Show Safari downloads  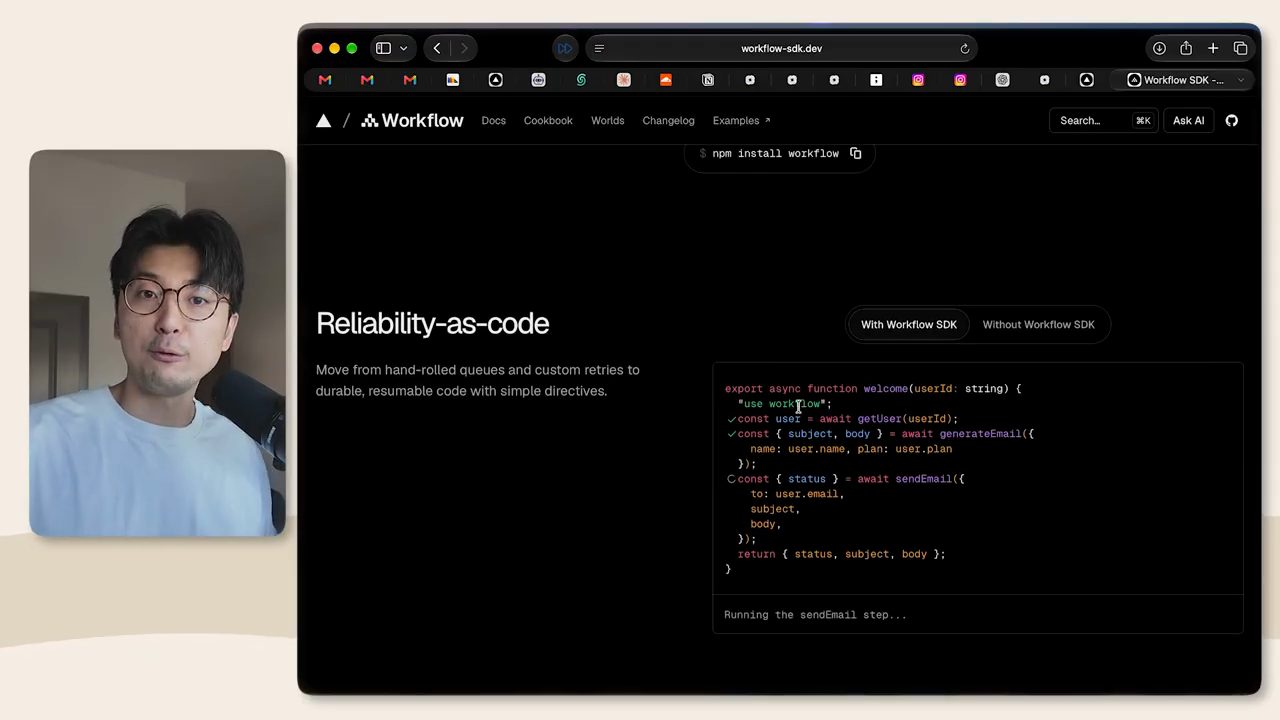[1159, 48]
